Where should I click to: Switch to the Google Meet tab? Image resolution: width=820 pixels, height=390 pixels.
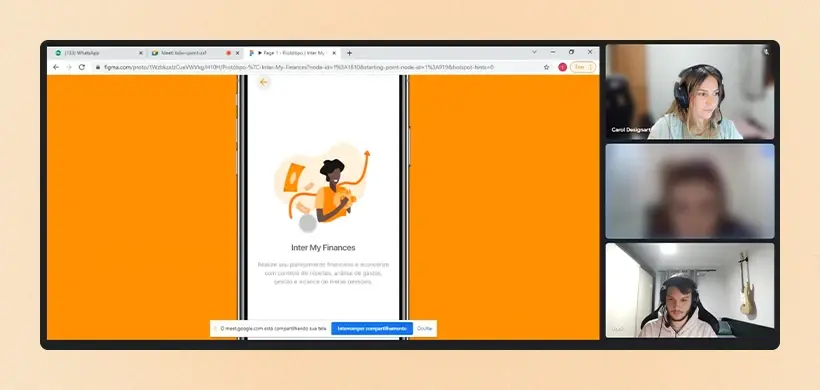click(x=194, y=53)
